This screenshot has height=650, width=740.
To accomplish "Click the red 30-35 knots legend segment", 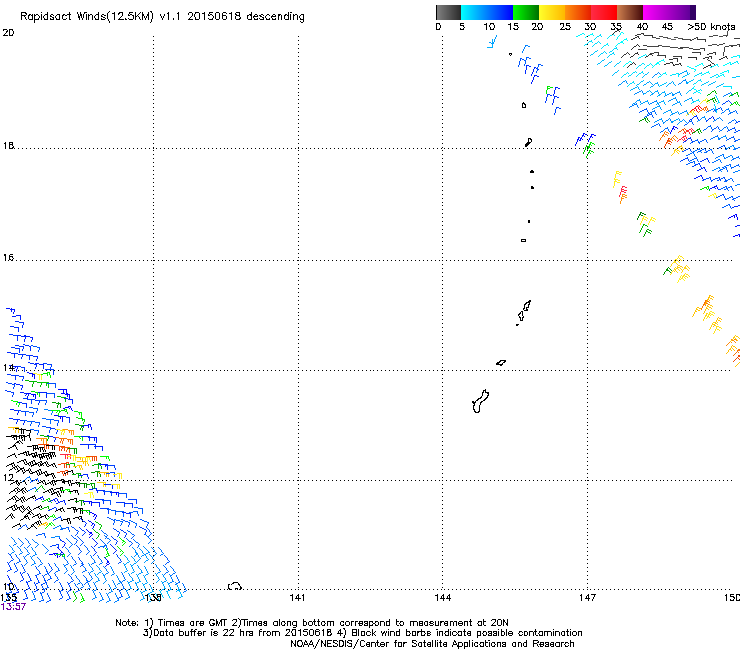I will tap(604, 12).
